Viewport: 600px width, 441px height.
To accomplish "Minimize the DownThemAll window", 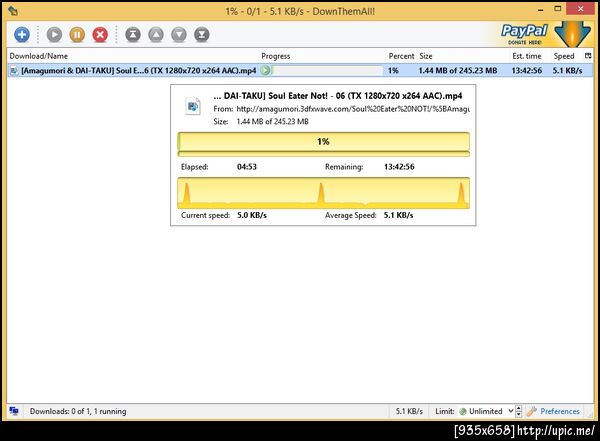I will (540, 10).
